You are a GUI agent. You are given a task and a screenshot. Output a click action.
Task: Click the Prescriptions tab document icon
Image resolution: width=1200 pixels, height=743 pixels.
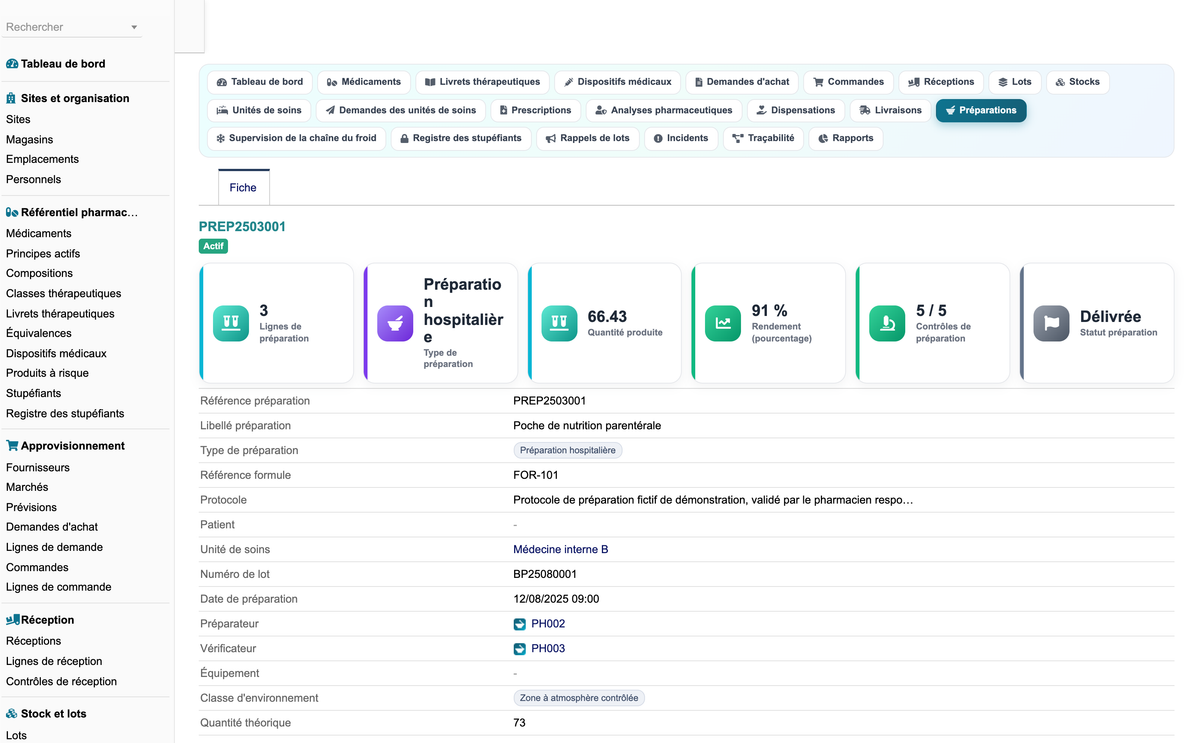click(504, 110)
